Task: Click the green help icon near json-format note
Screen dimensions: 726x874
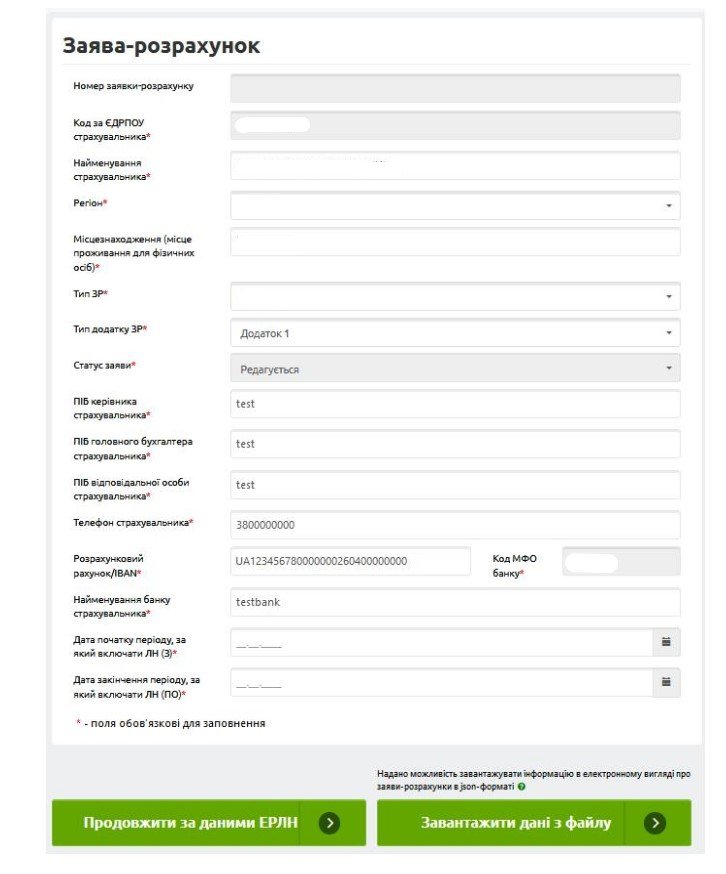Action: pos(522,787)
